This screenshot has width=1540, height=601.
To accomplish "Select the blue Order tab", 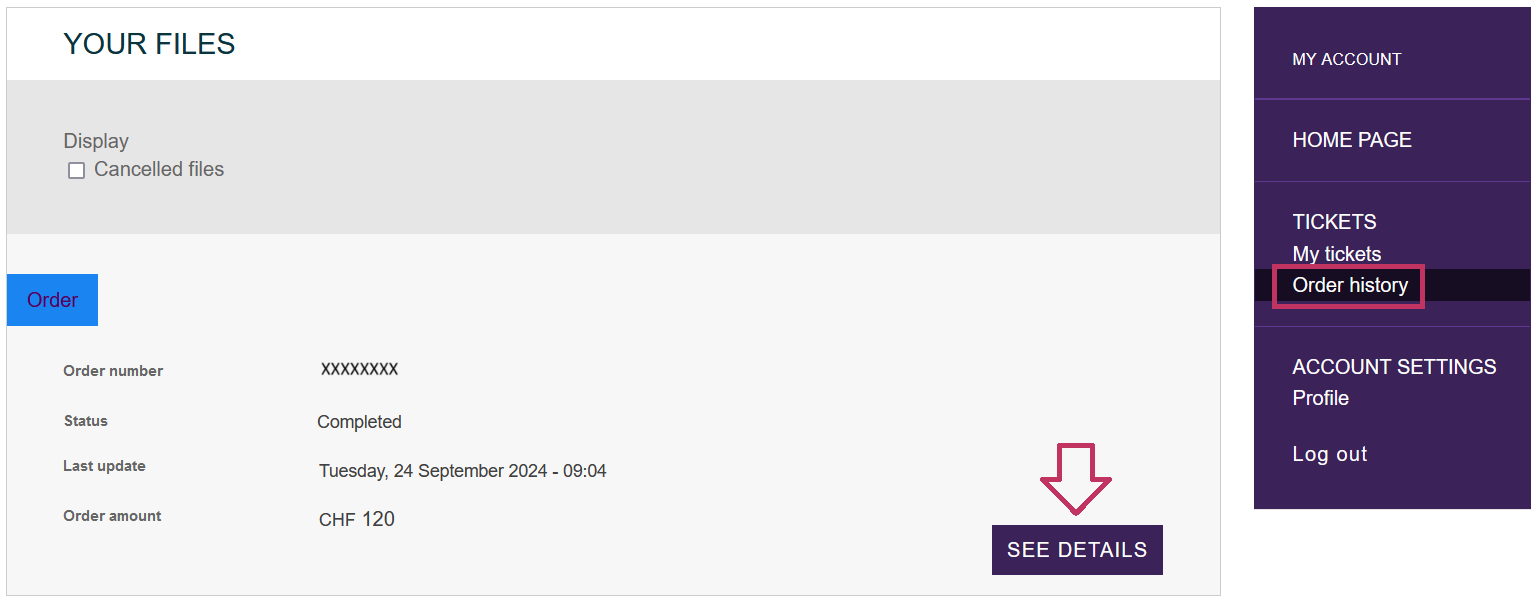I will [x=52, y=300].
